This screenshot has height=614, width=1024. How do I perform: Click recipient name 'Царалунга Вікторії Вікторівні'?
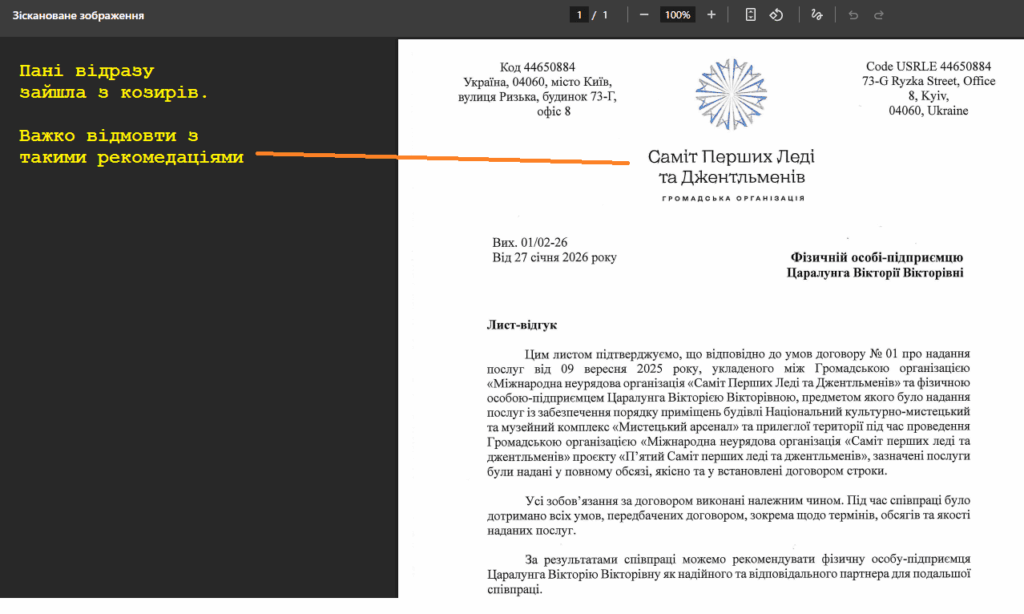[875, 272]
